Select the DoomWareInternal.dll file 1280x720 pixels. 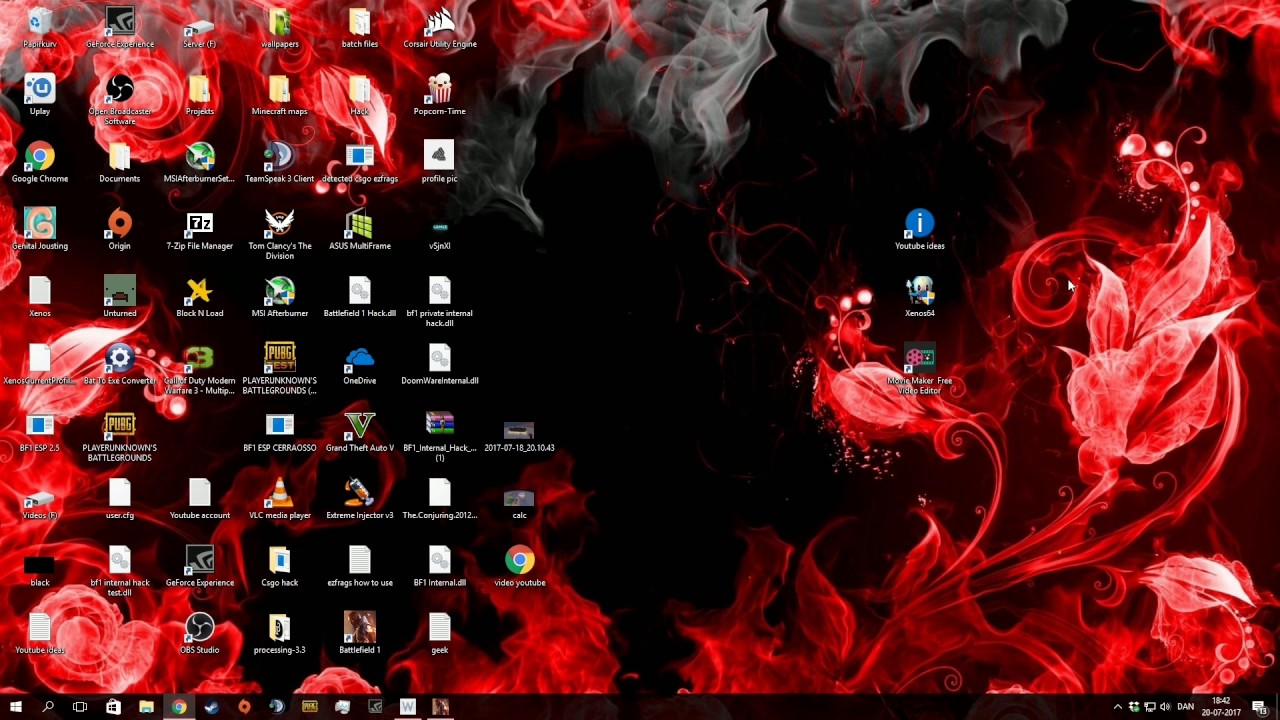pos(439,363)
